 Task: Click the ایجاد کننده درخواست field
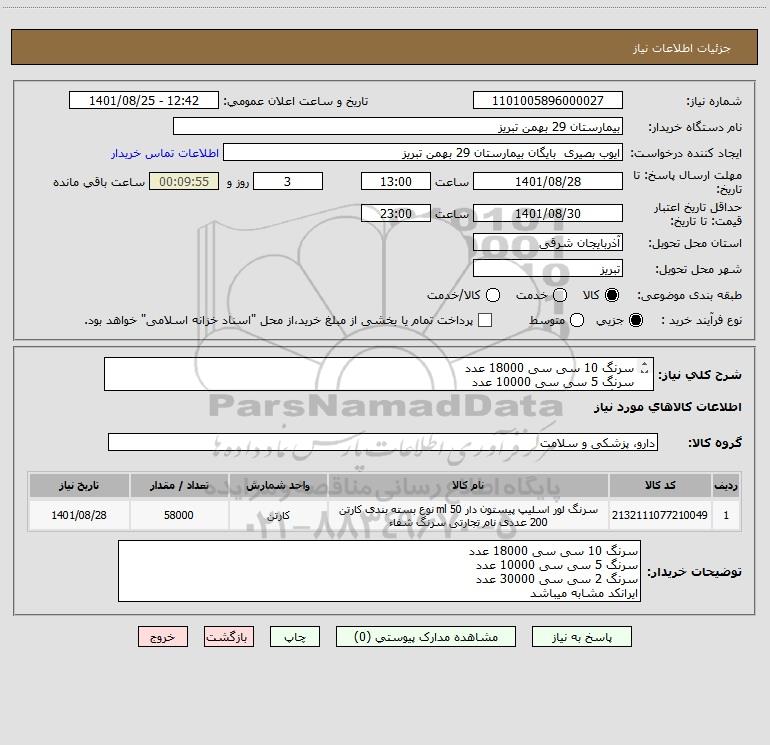(x=423, y=153)
